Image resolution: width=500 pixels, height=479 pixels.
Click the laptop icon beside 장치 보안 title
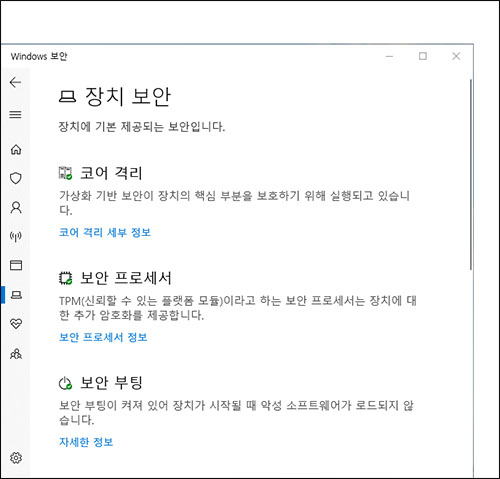point(68,97)
